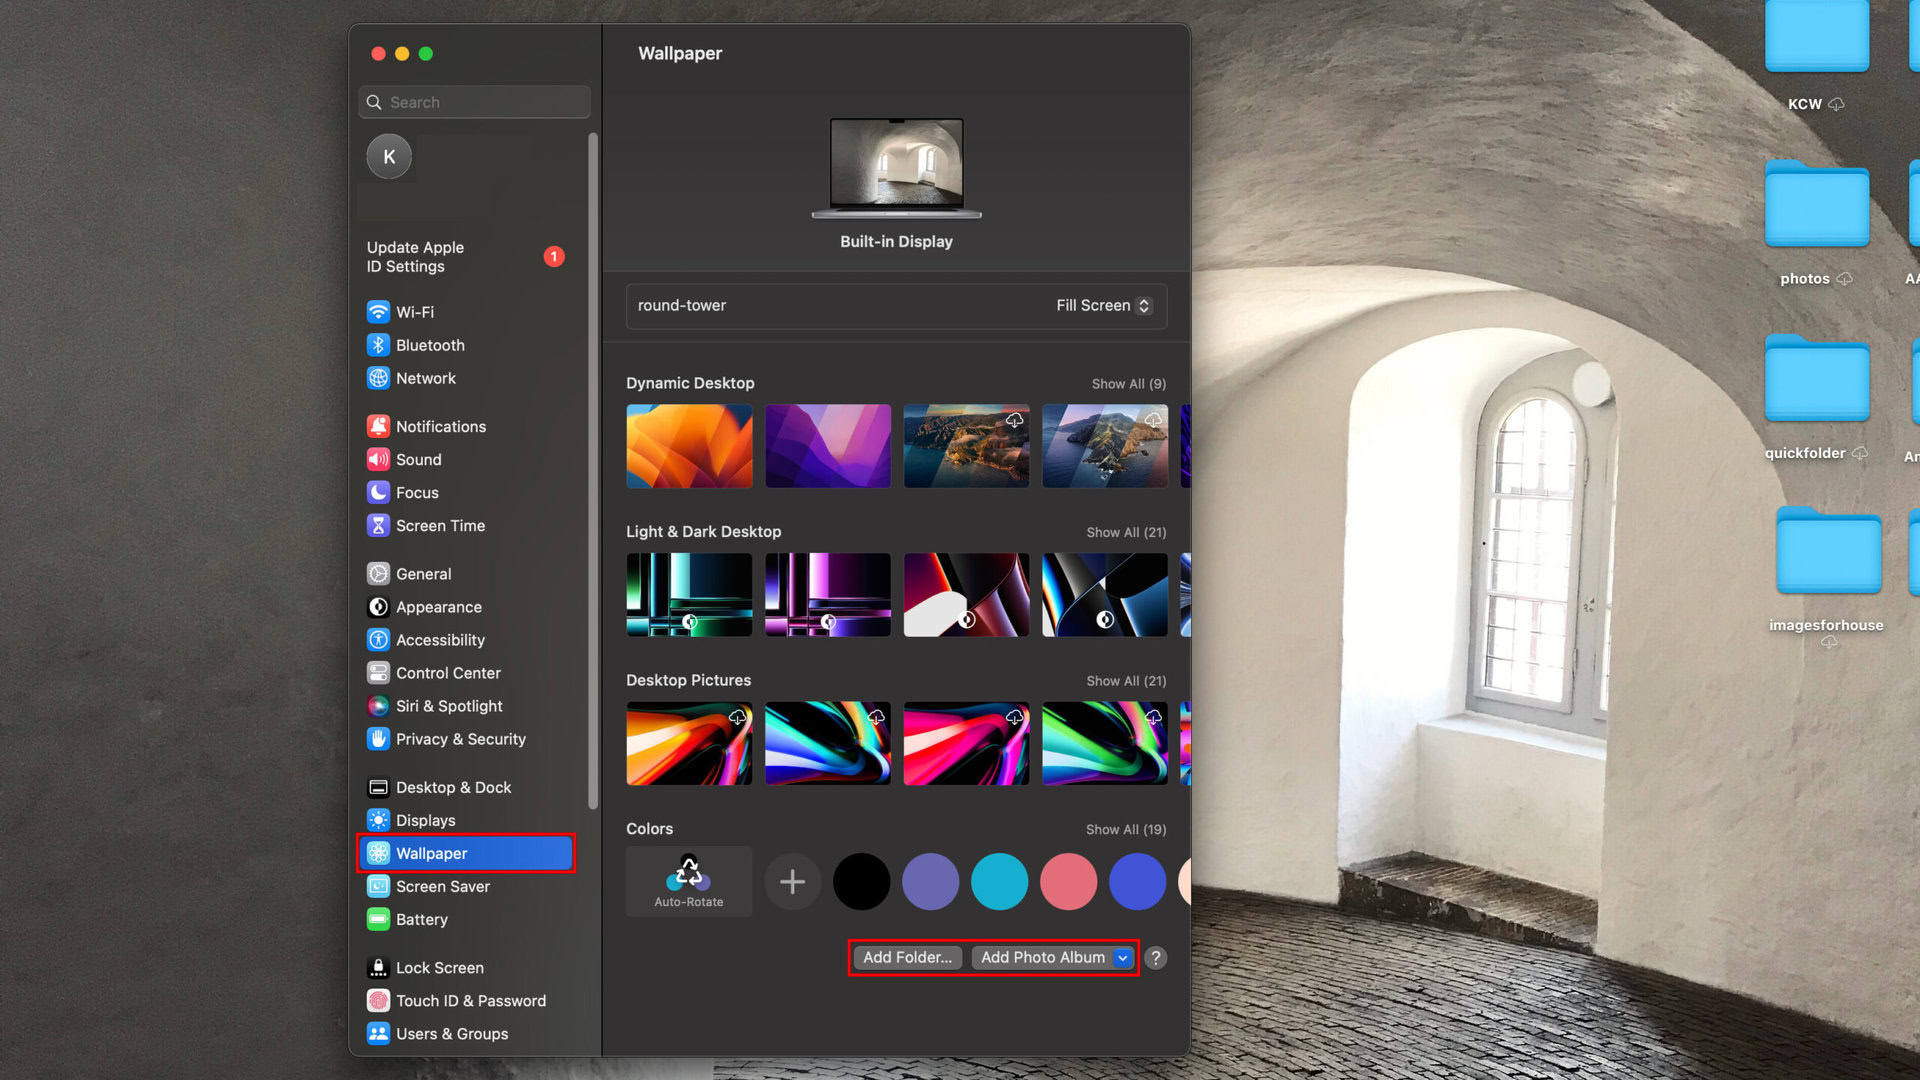The width and height of the screenshot is (1920, 1080).
Task: Go to Displays settings in sidebar
Action: [425, 820]
